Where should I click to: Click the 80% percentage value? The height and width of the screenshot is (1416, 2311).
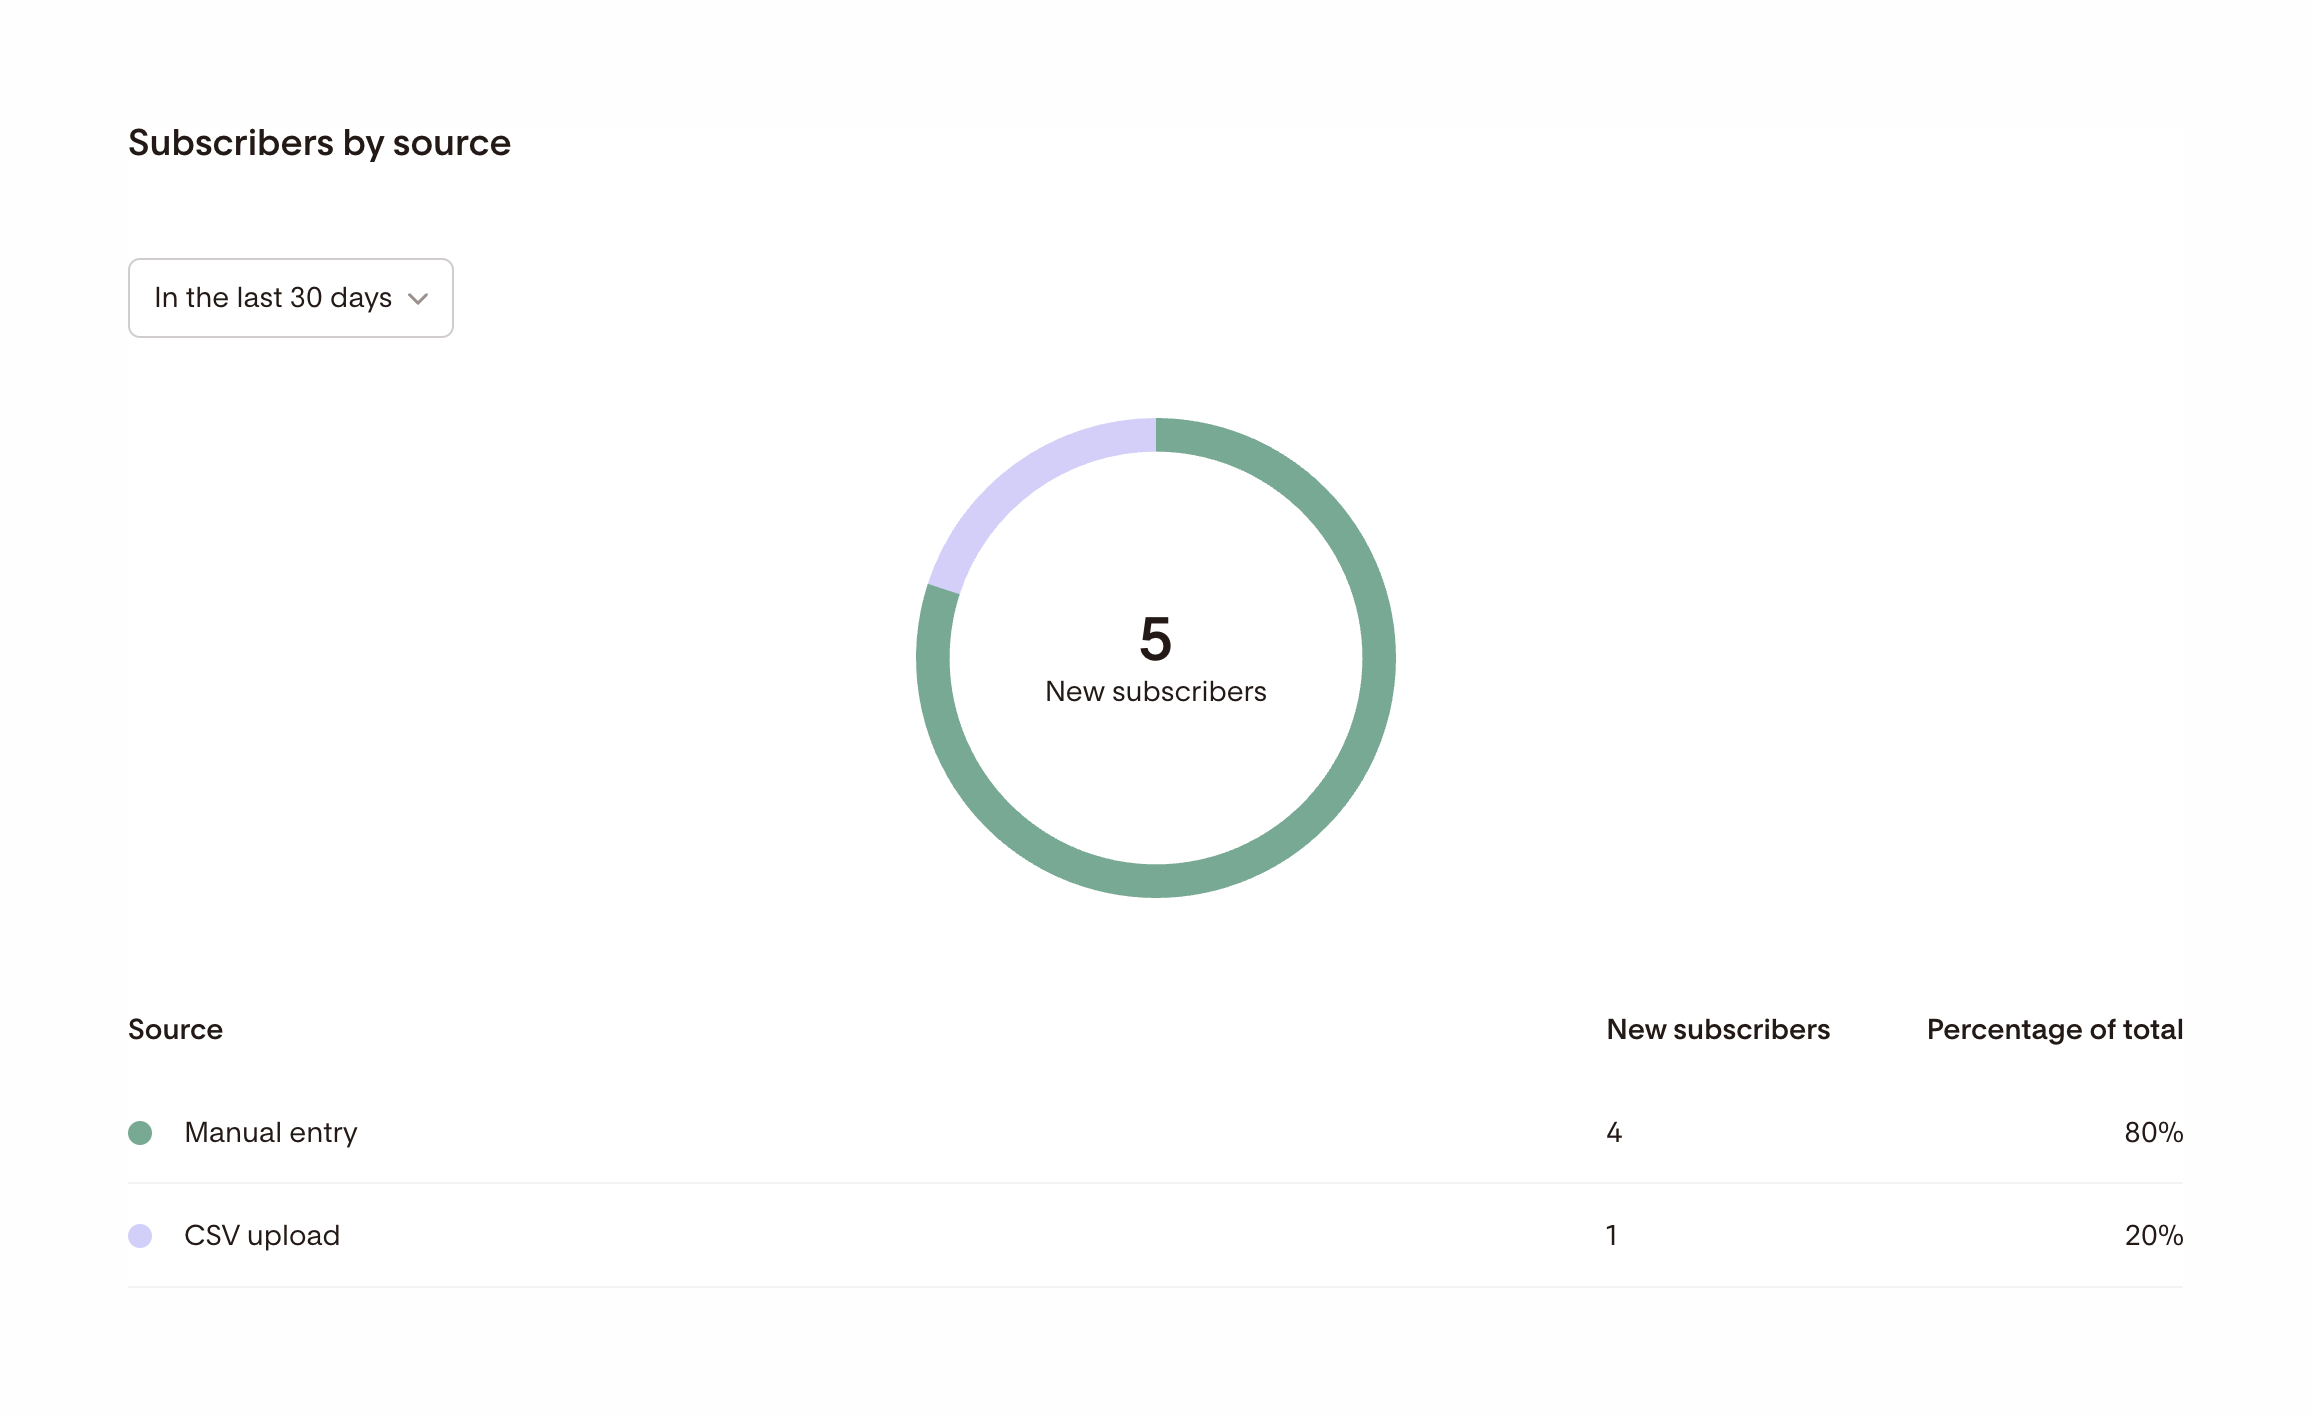[2153, 1133]
